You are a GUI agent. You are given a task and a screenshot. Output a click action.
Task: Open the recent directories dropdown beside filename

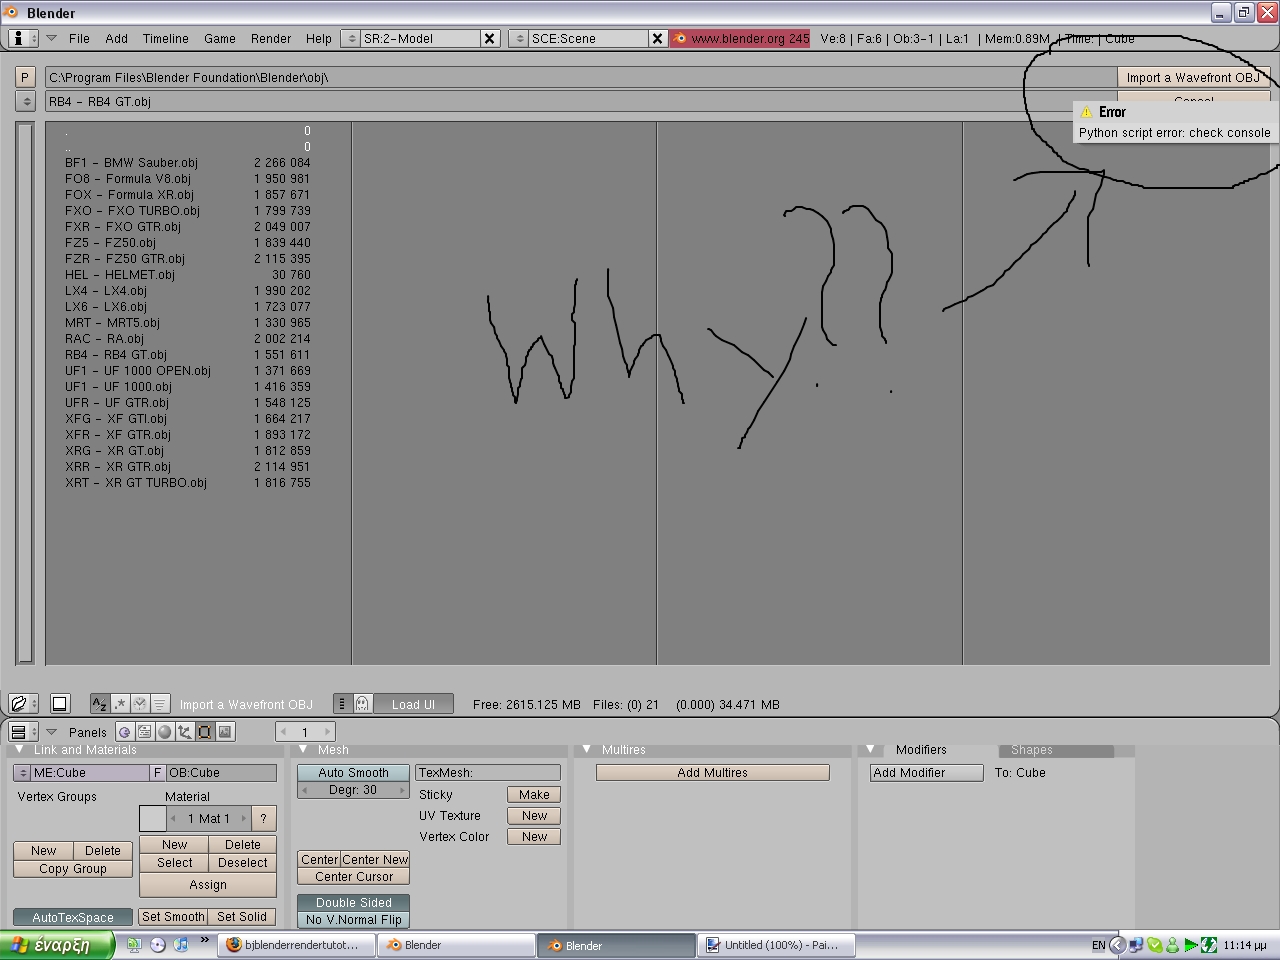tap(25, 101)
